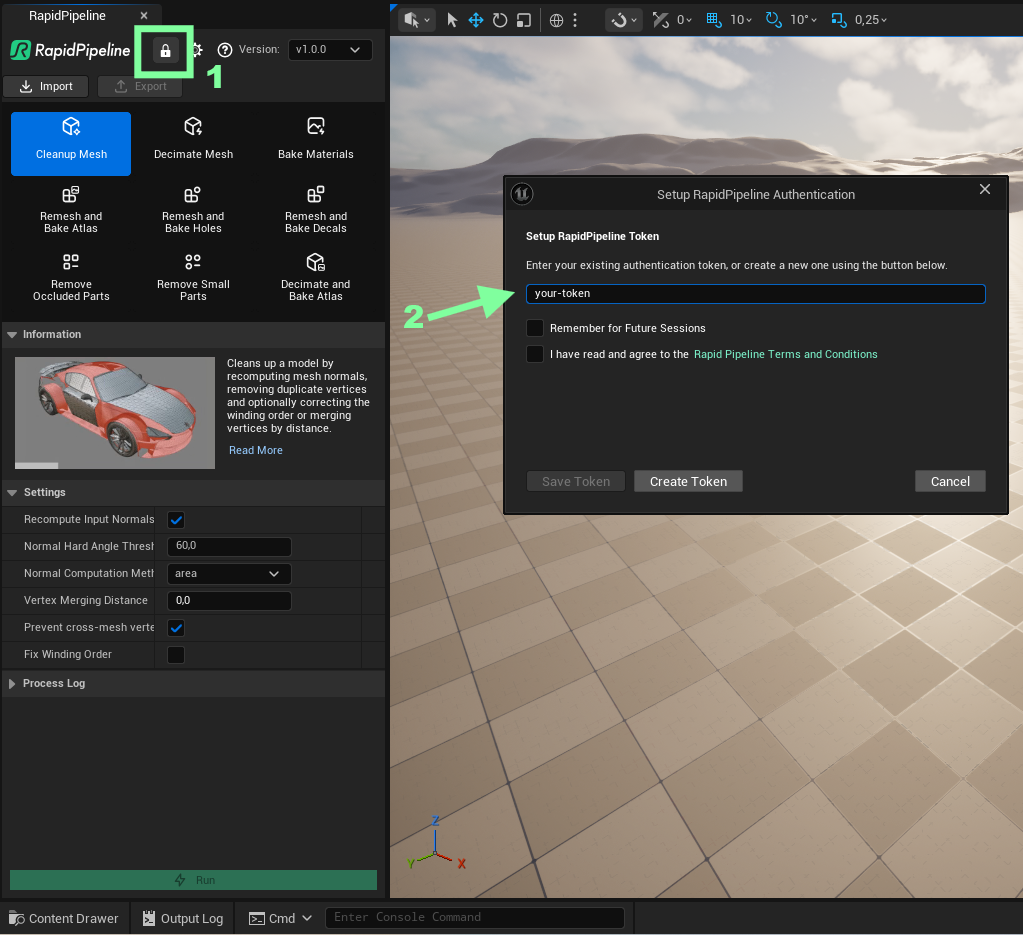Choose Remove Small Parts
The height and width of the screenshot is (935, 1023).
[193, 278]
